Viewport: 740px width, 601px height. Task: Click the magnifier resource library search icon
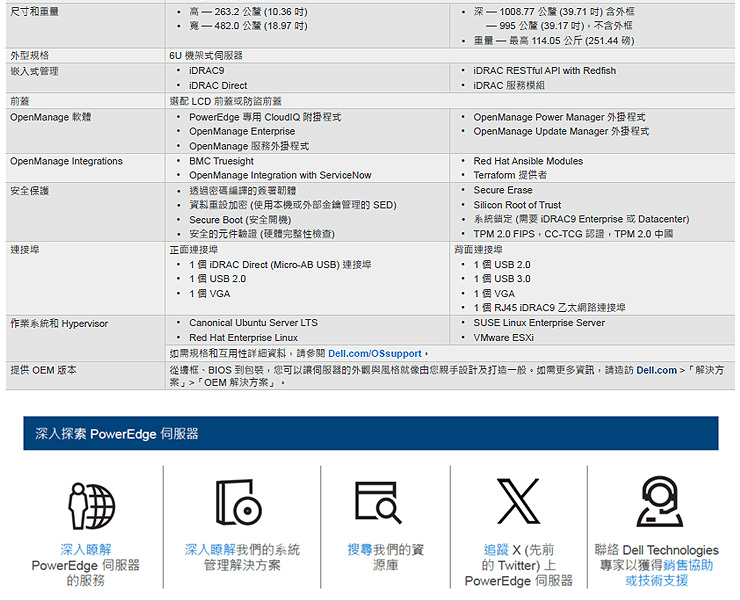pos(378,504)
